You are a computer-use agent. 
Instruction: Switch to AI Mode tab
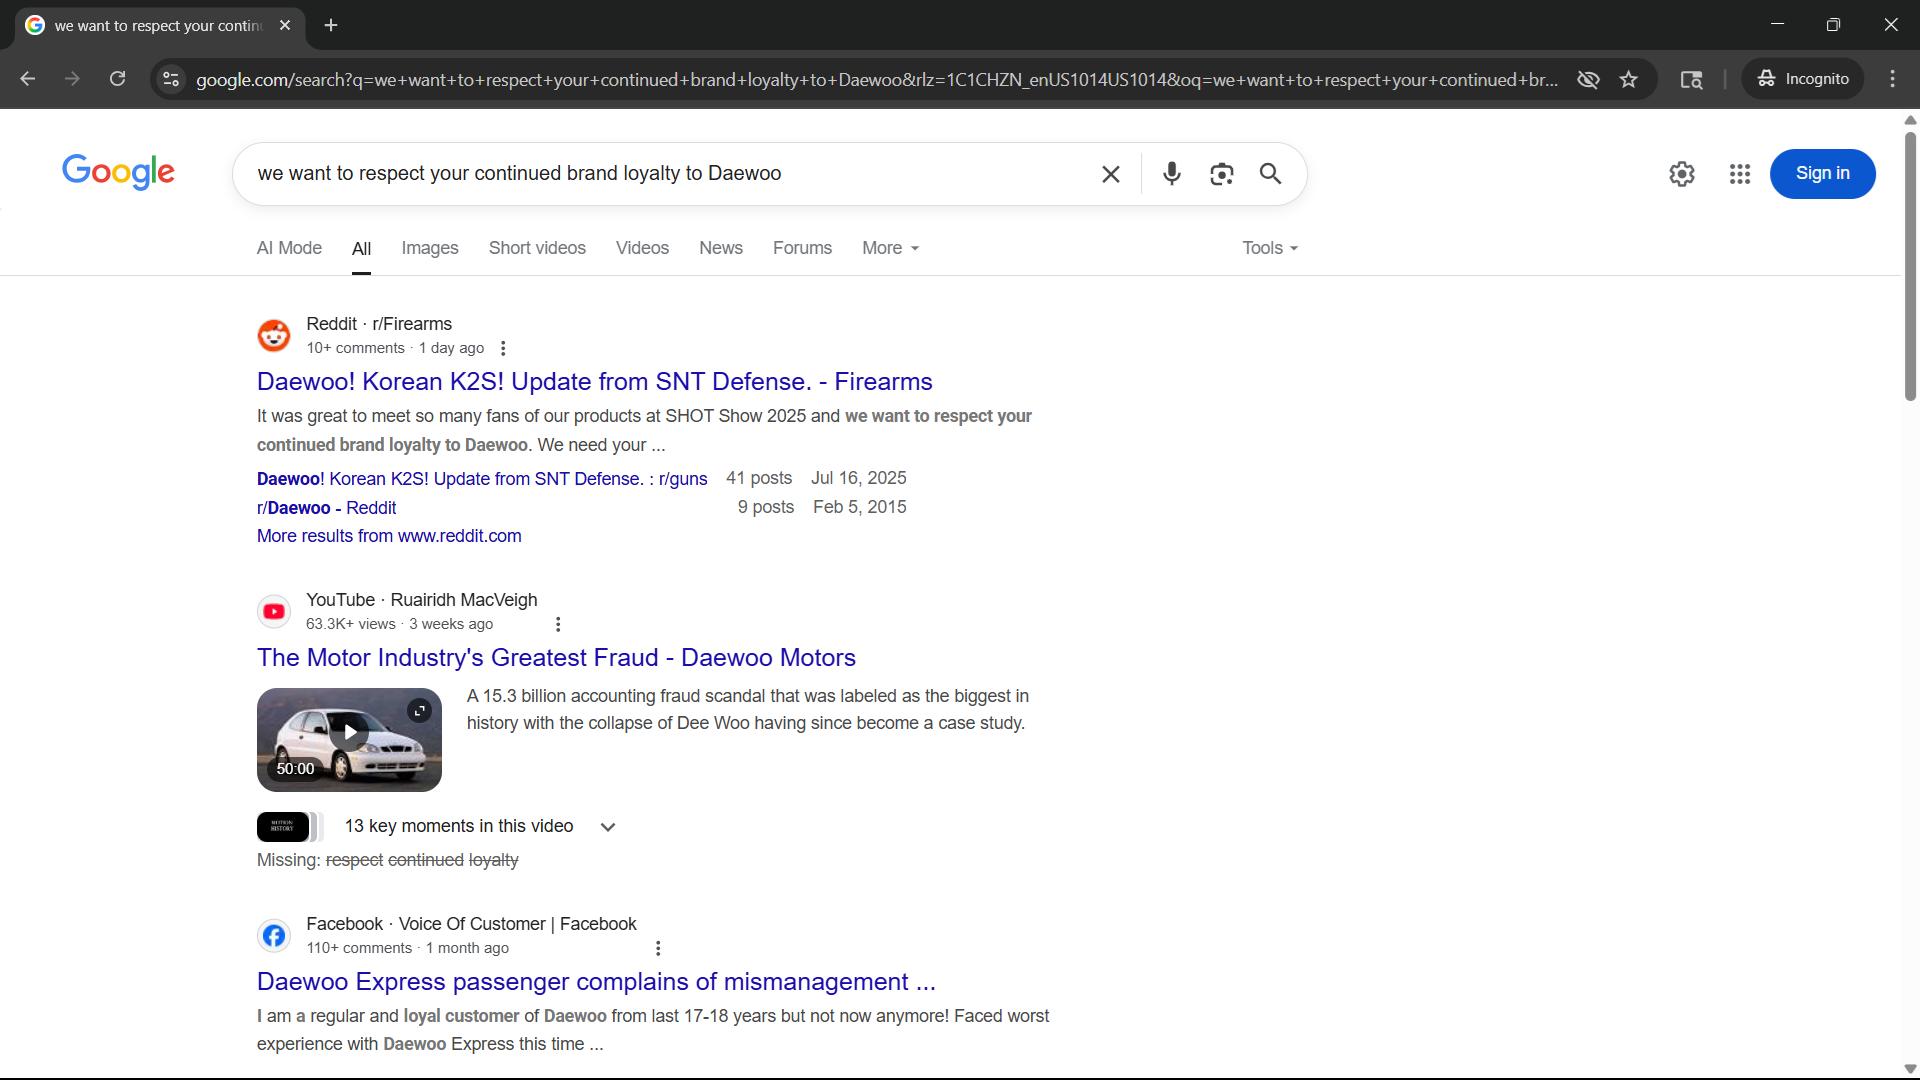(289, 248)
